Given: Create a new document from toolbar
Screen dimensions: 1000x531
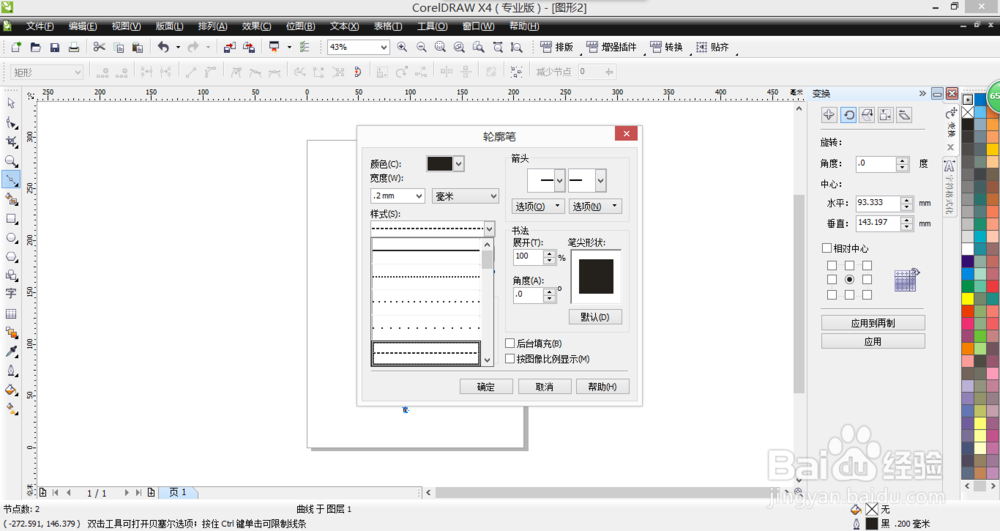Looking at the screenshot, I should [x=16, y=47].
